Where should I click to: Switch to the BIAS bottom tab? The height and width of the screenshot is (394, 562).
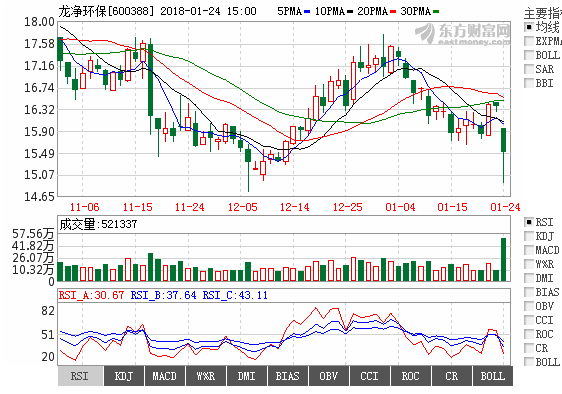point(287,376)
